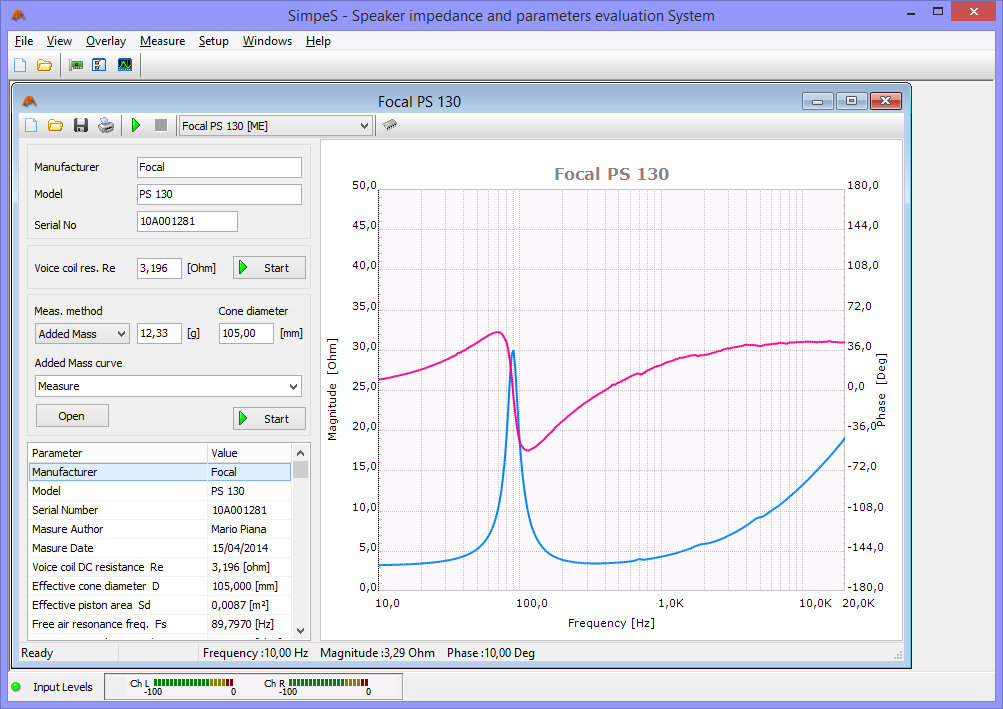Click the Model input field
1003x709 pixels.
tap(219, 194)
